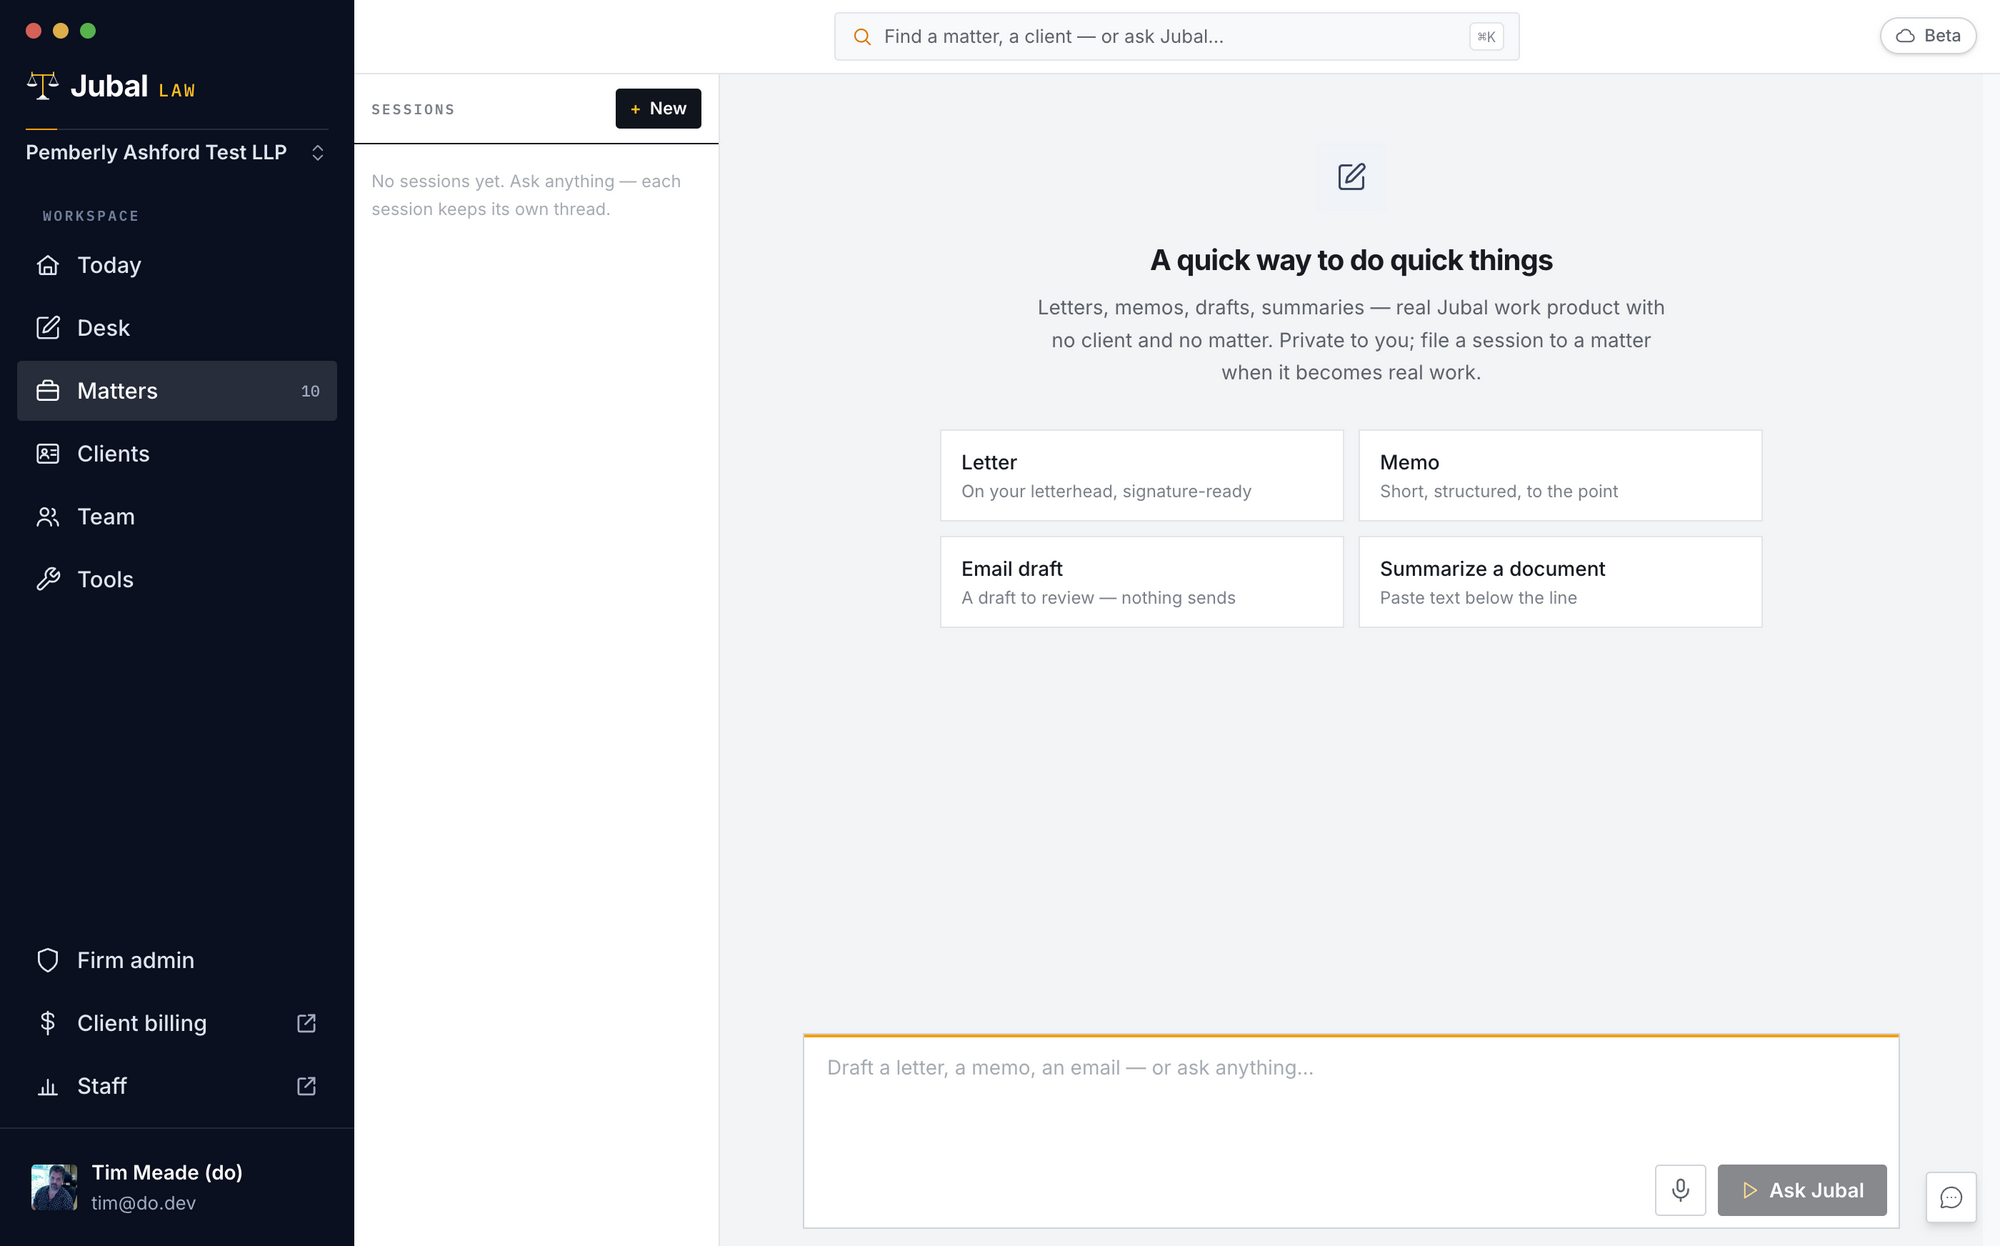Choose the Letter quick-start card
Screen dimensions: 2000x1246
[1141, 475]
